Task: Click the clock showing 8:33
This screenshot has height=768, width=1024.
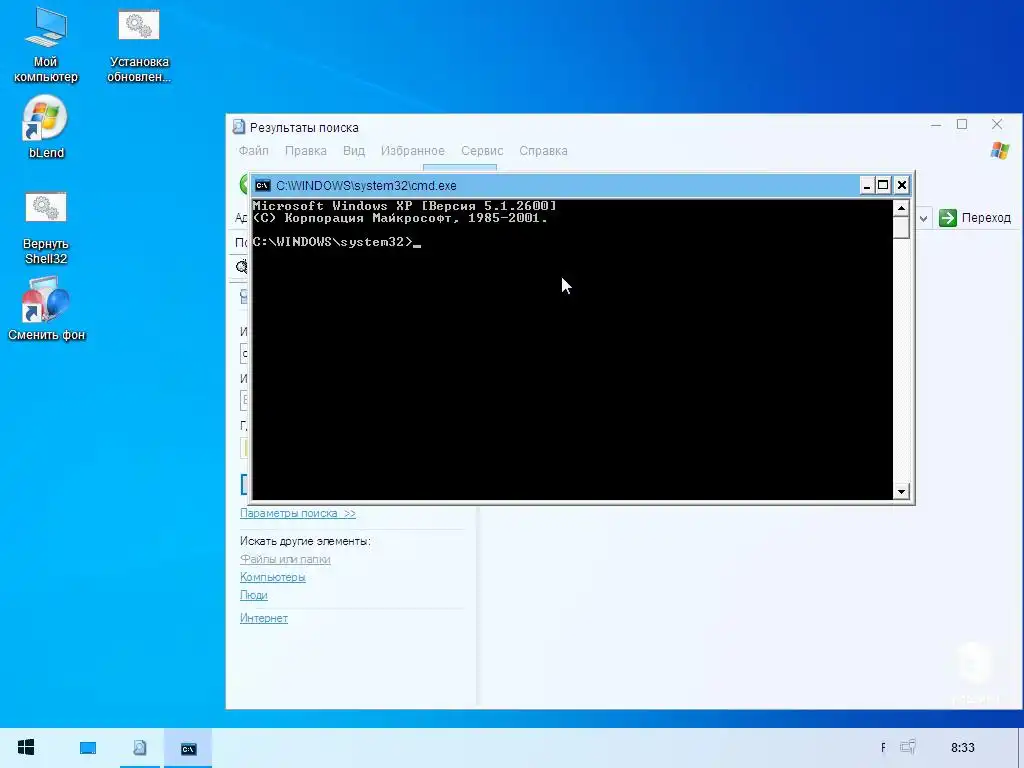Action: (x=963, y=748)
